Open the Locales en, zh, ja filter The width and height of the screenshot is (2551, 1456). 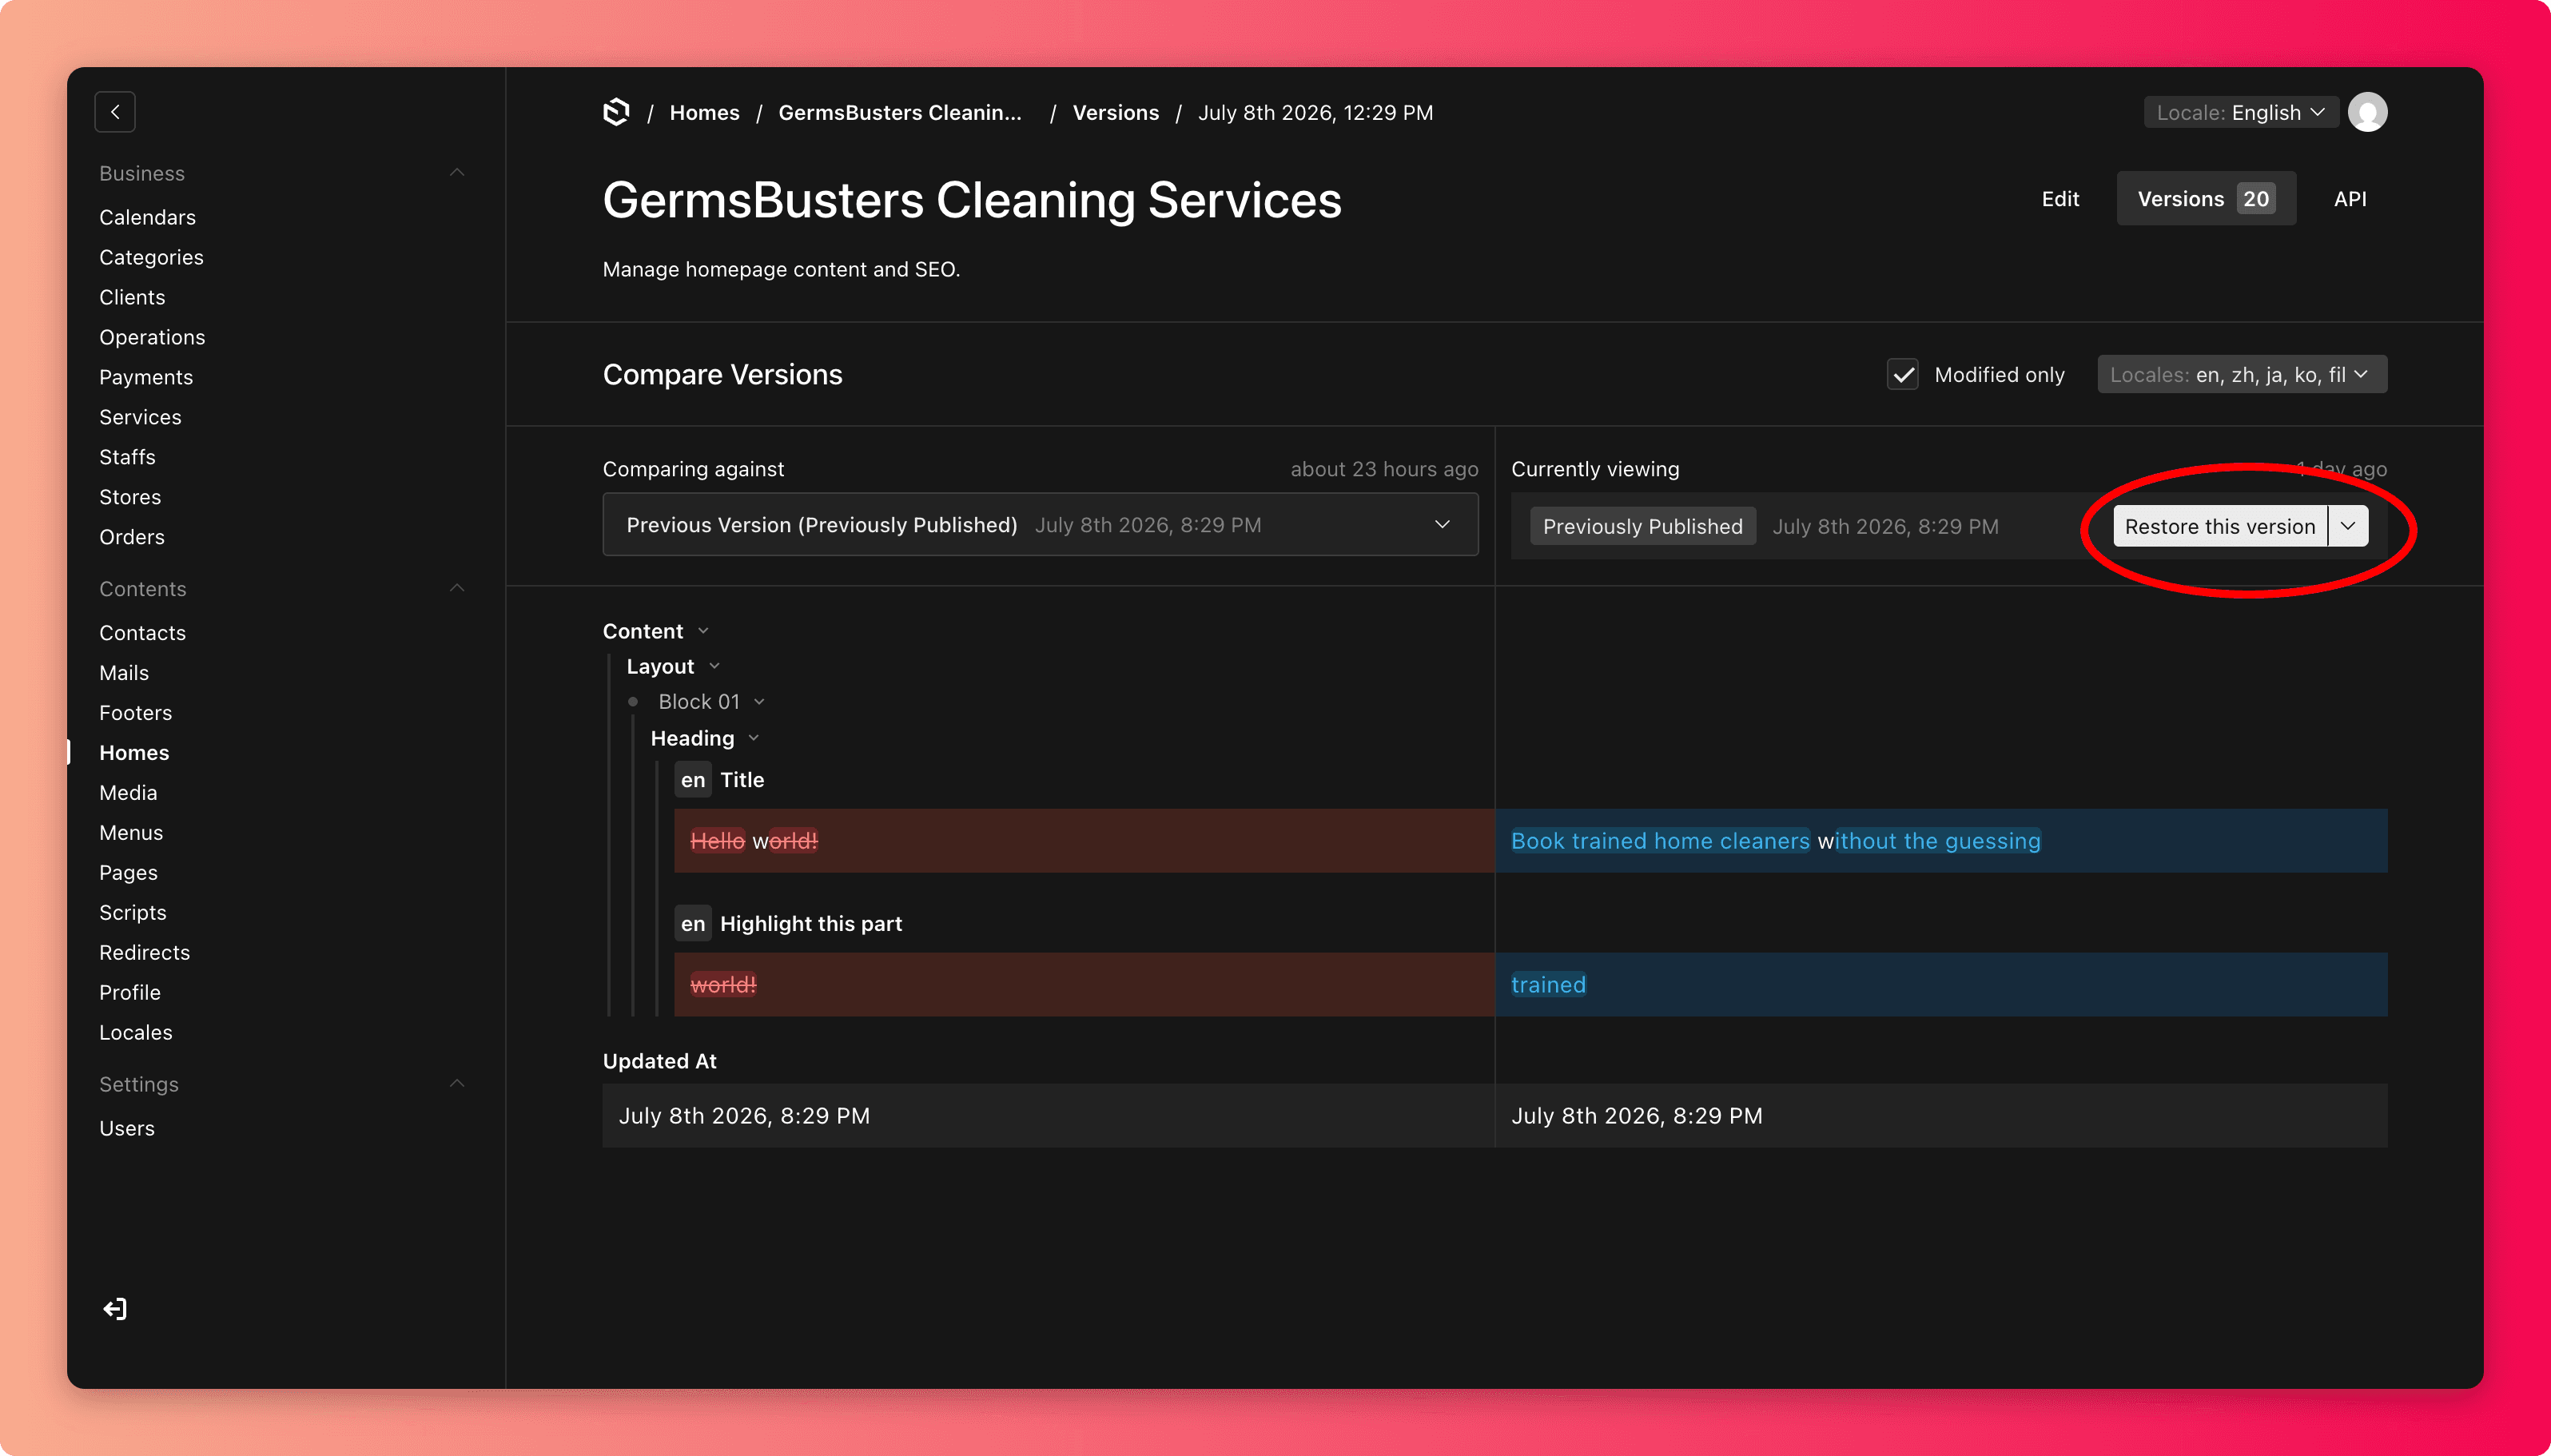(x=2241, y=375)
